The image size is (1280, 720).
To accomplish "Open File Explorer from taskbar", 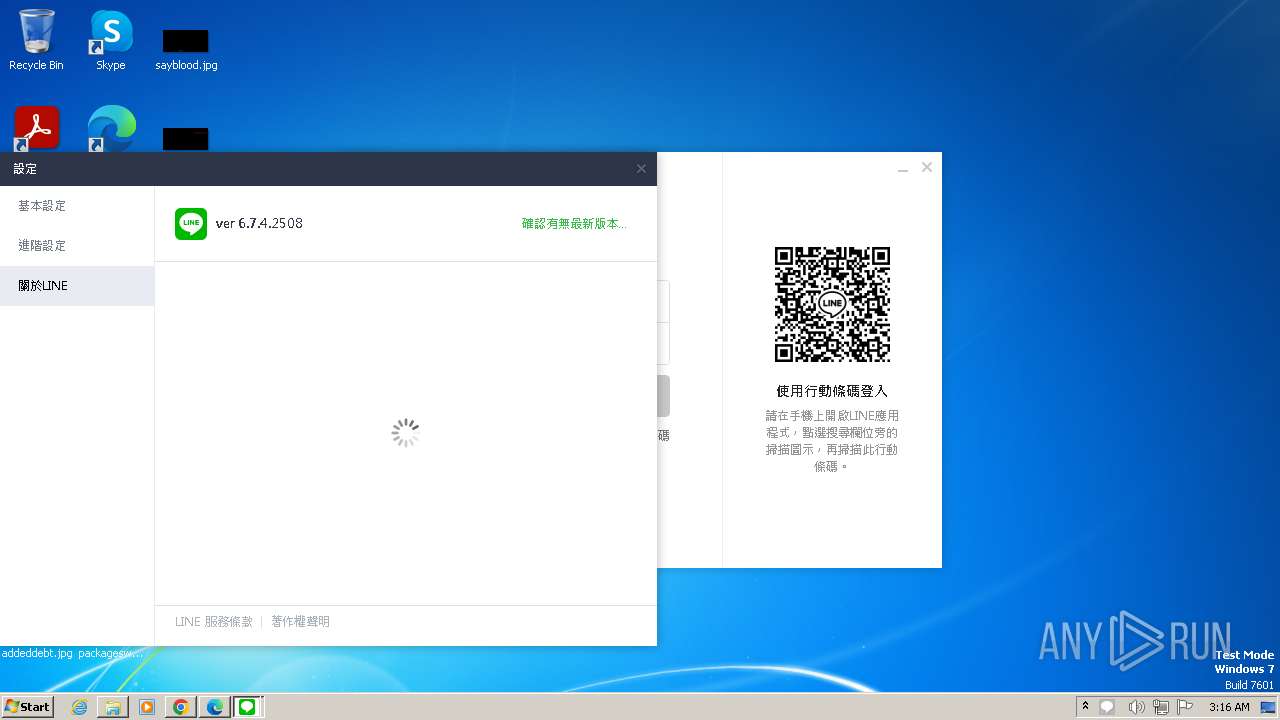I will [113, 707].
